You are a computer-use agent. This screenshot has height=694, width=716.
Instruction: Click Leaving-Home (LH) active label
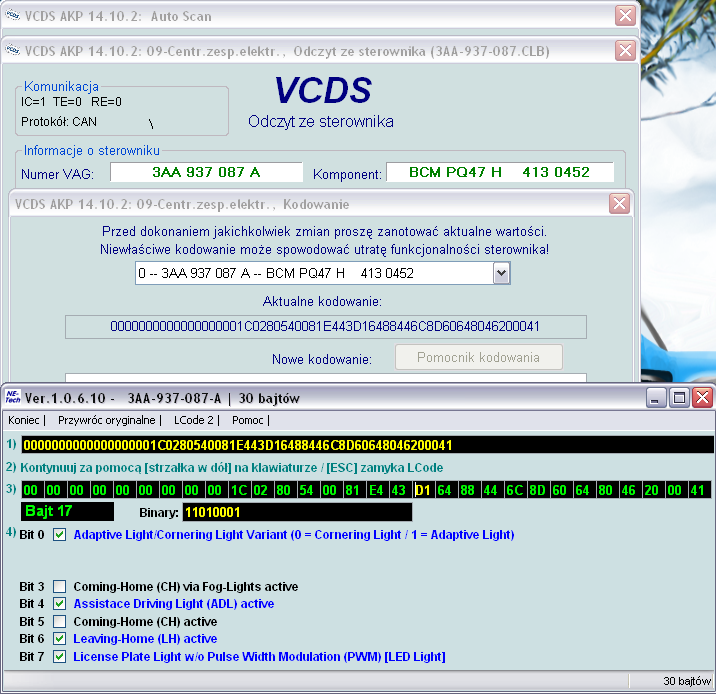(145, 639)
